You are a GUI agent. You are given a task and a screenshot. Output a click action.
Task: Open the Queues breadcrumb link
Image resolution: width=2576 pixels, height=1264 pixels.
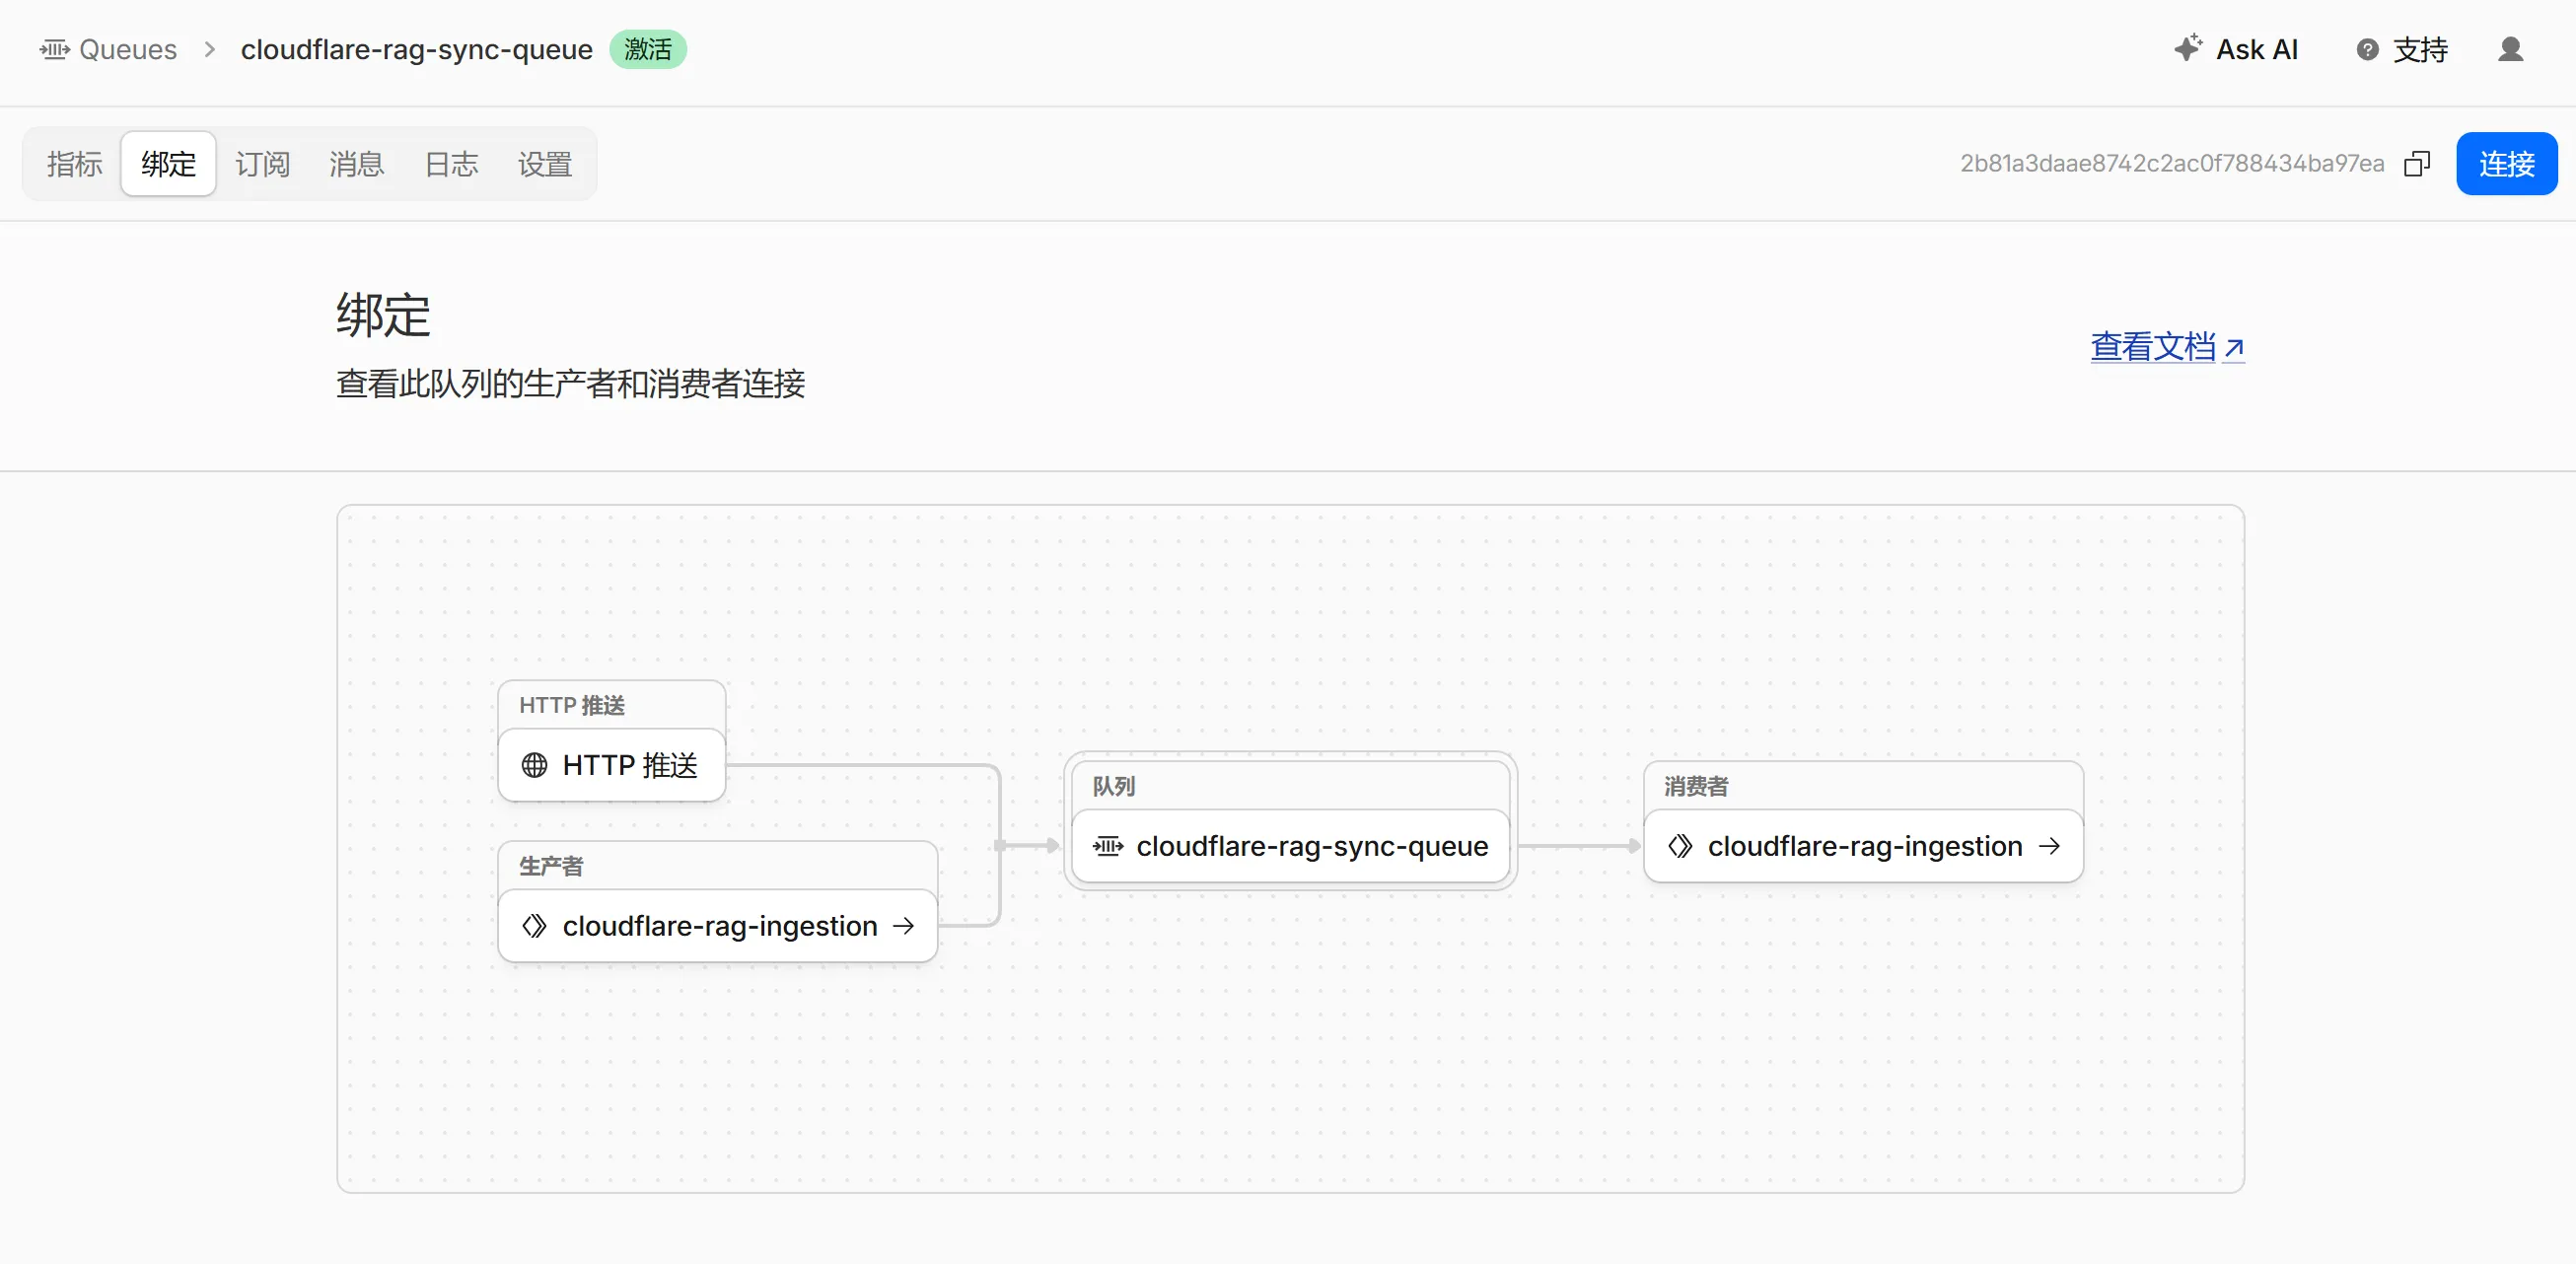[127, 49]
